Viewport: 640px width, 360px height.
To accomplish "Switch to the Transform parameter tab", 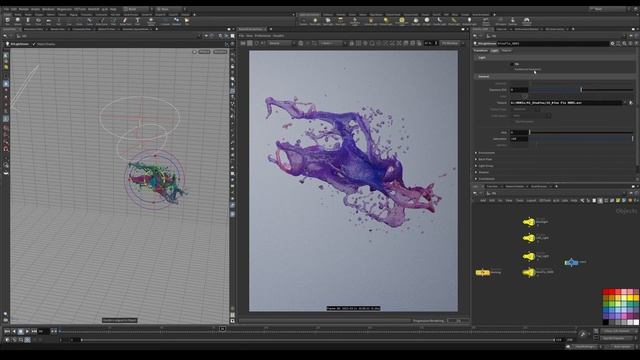I will 480,51.
